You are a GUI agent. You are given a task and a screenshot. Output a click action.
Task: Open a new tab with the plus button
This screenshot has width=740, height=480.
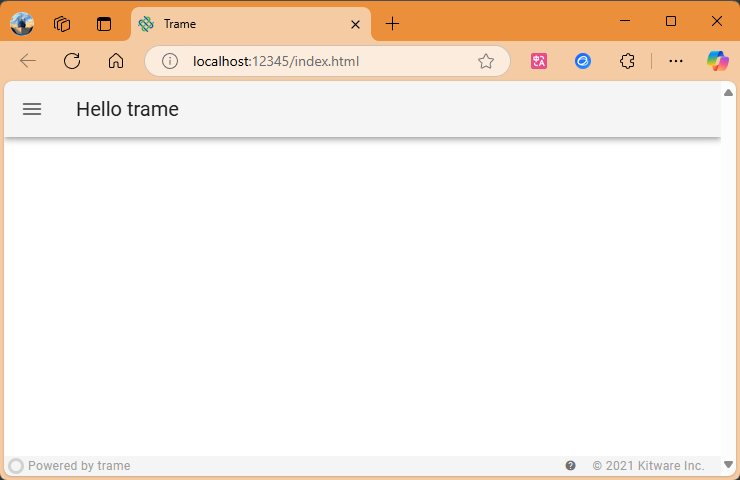click(x=392, y=23)
